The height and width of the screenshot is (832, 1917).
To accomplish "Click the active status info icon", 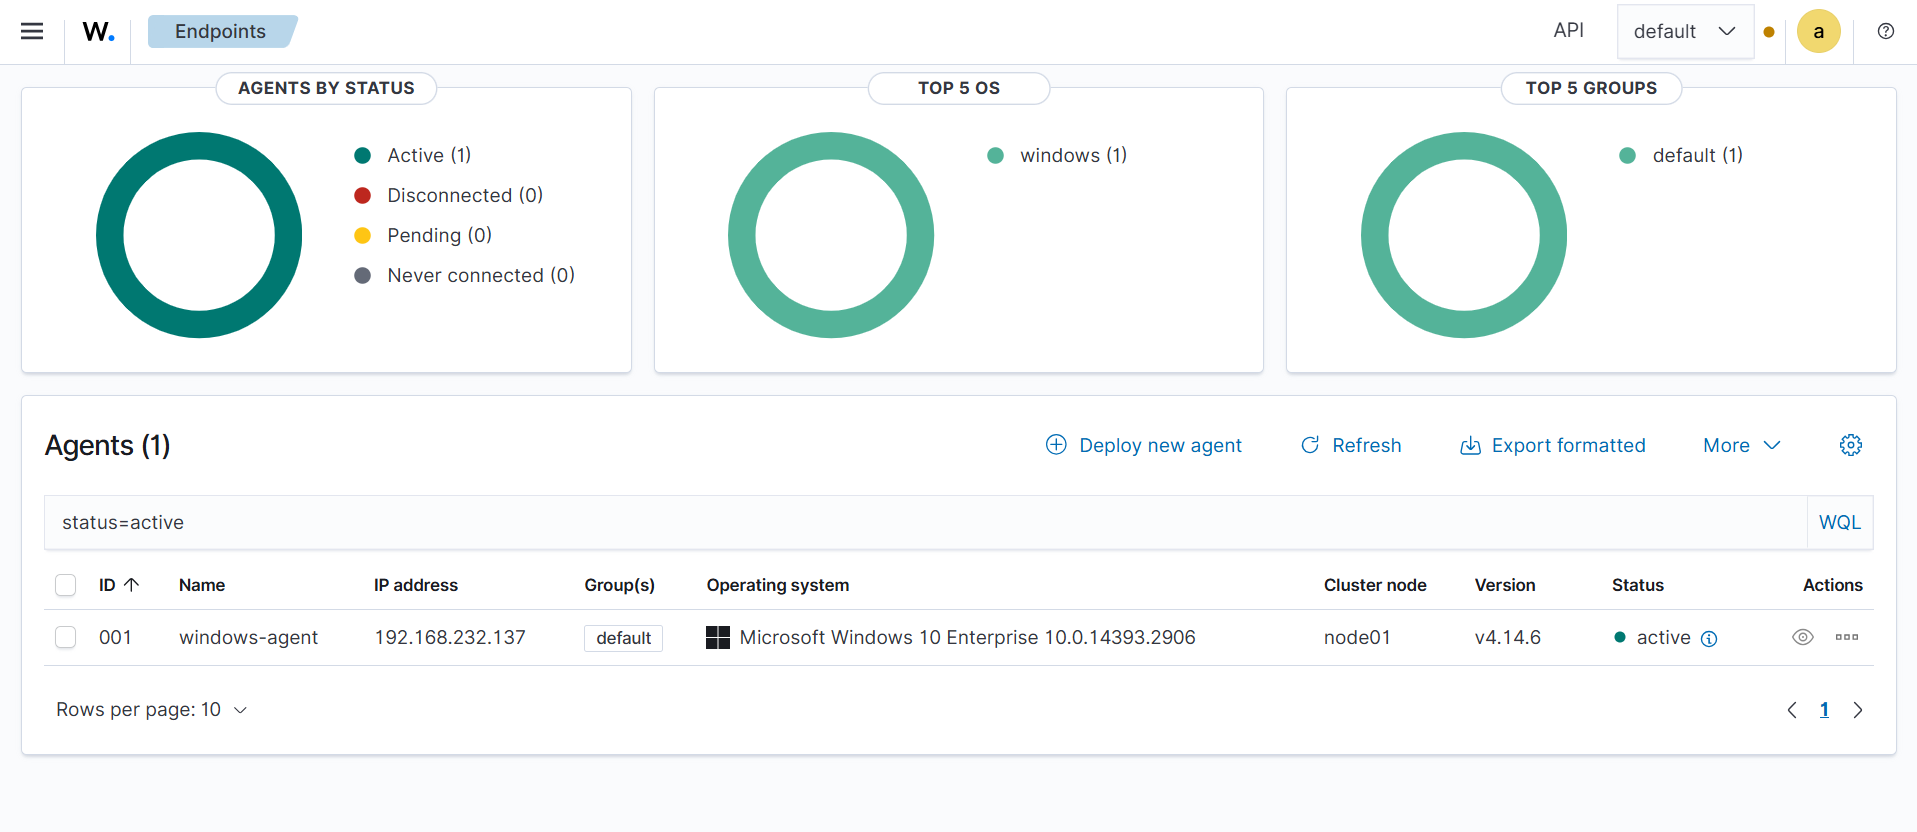I will click(1709, 638).
